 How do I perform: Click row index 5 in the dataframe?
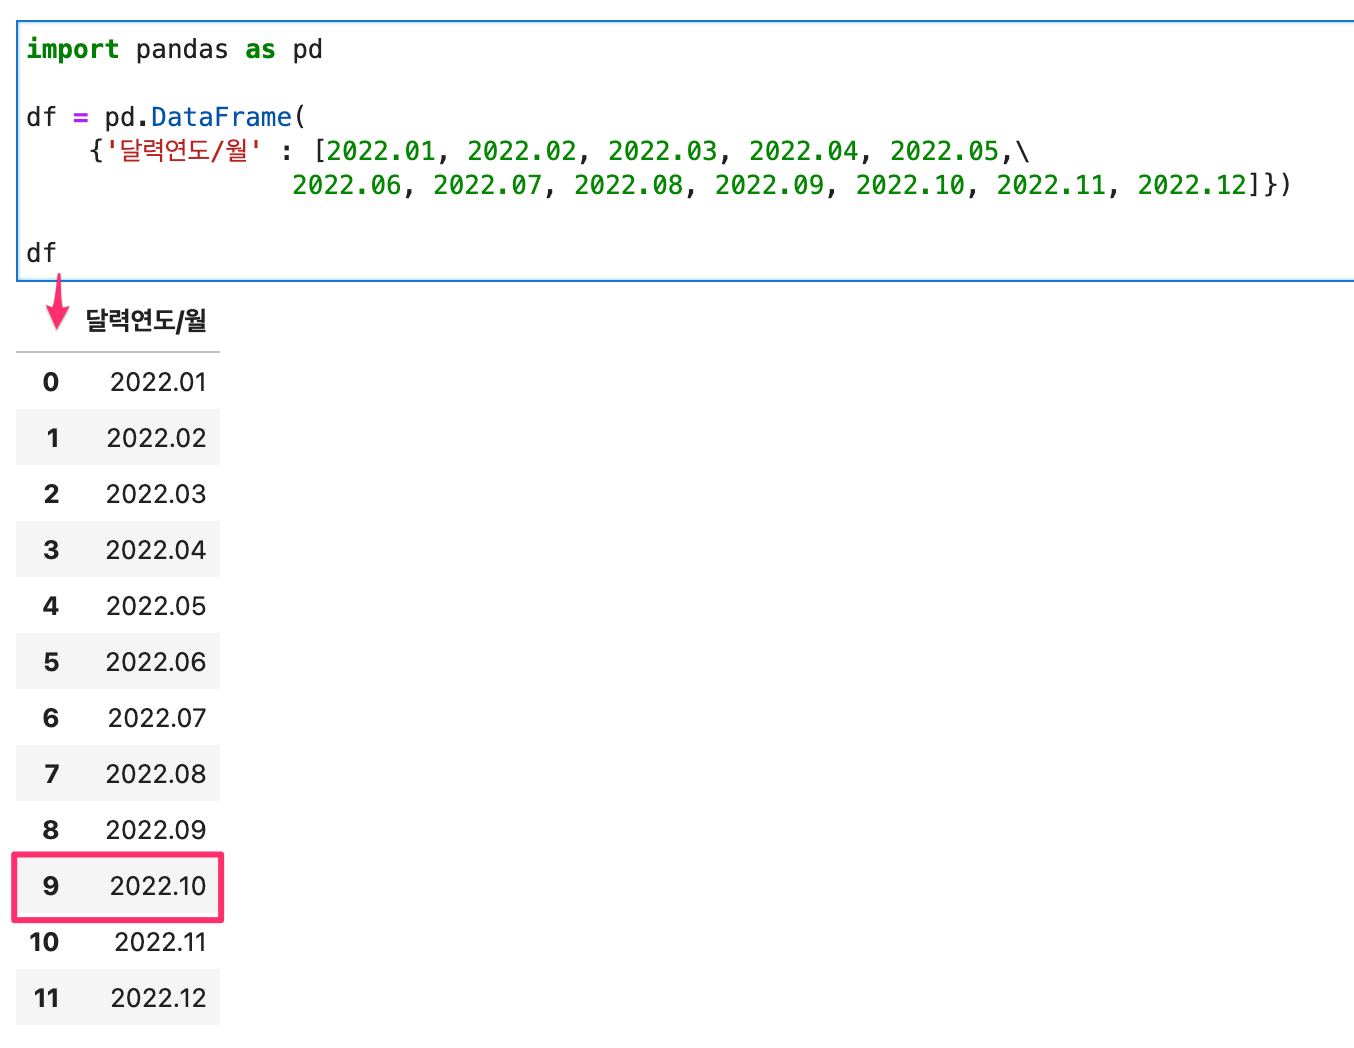[x=51, y=662]
